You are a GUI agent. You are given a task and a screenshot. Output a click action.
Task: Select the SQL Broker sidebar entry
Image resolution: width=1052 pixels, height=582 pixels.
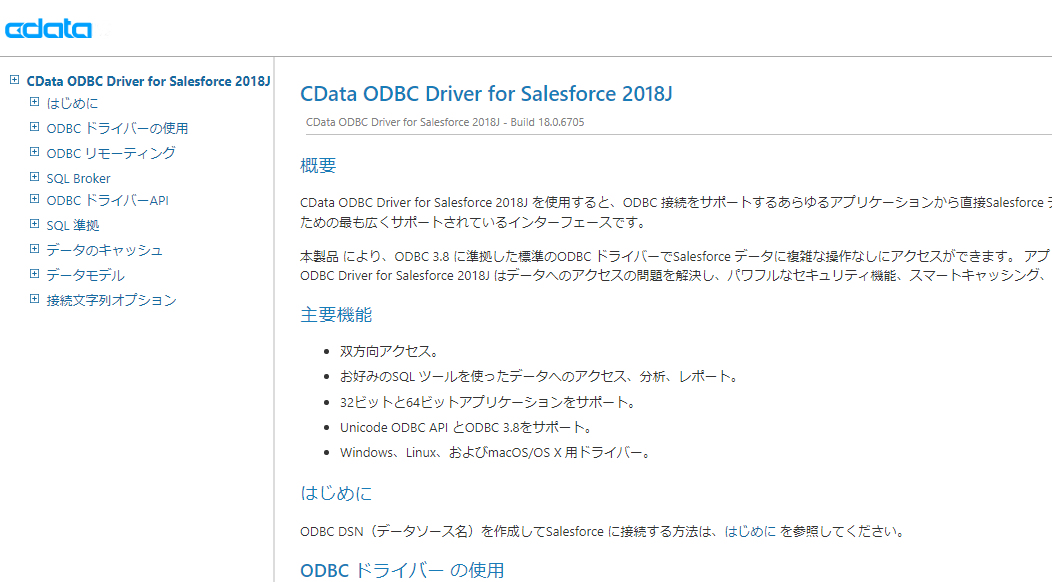click(x=78, y=177)
